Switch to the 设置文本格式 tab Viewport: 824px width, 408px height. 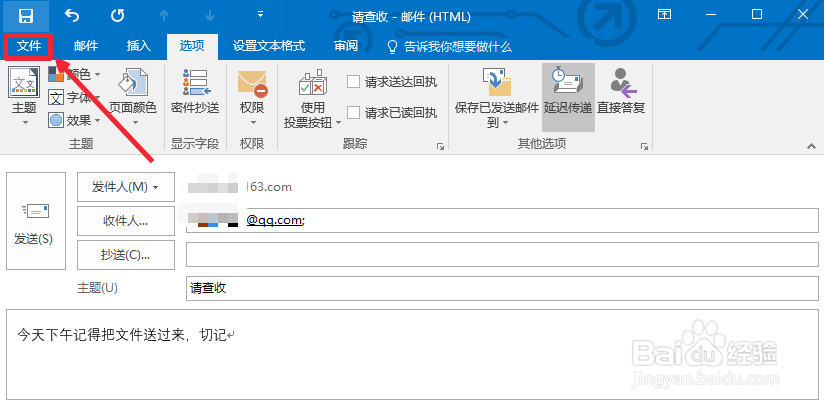click(269, 46)
